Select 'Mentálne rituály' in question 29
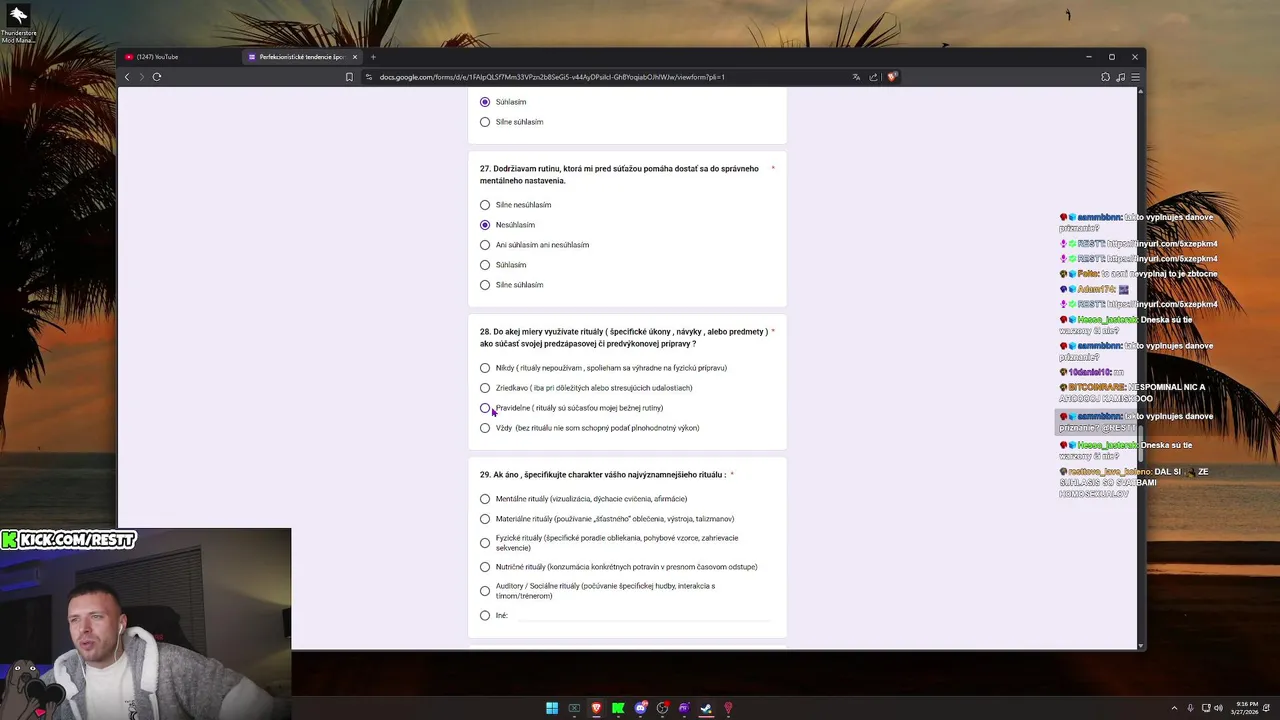This screenshot has height=720, width=1280. [x=485, y=499]
